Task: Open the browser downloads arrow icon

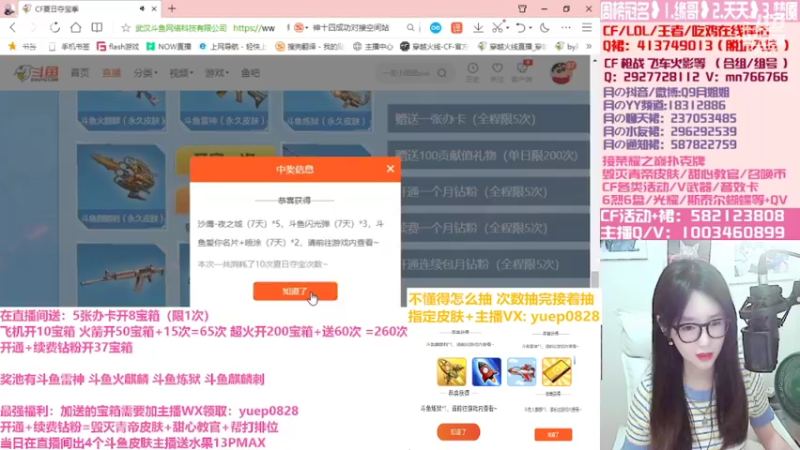Action: pyautogui.click(x=478, y=28)
